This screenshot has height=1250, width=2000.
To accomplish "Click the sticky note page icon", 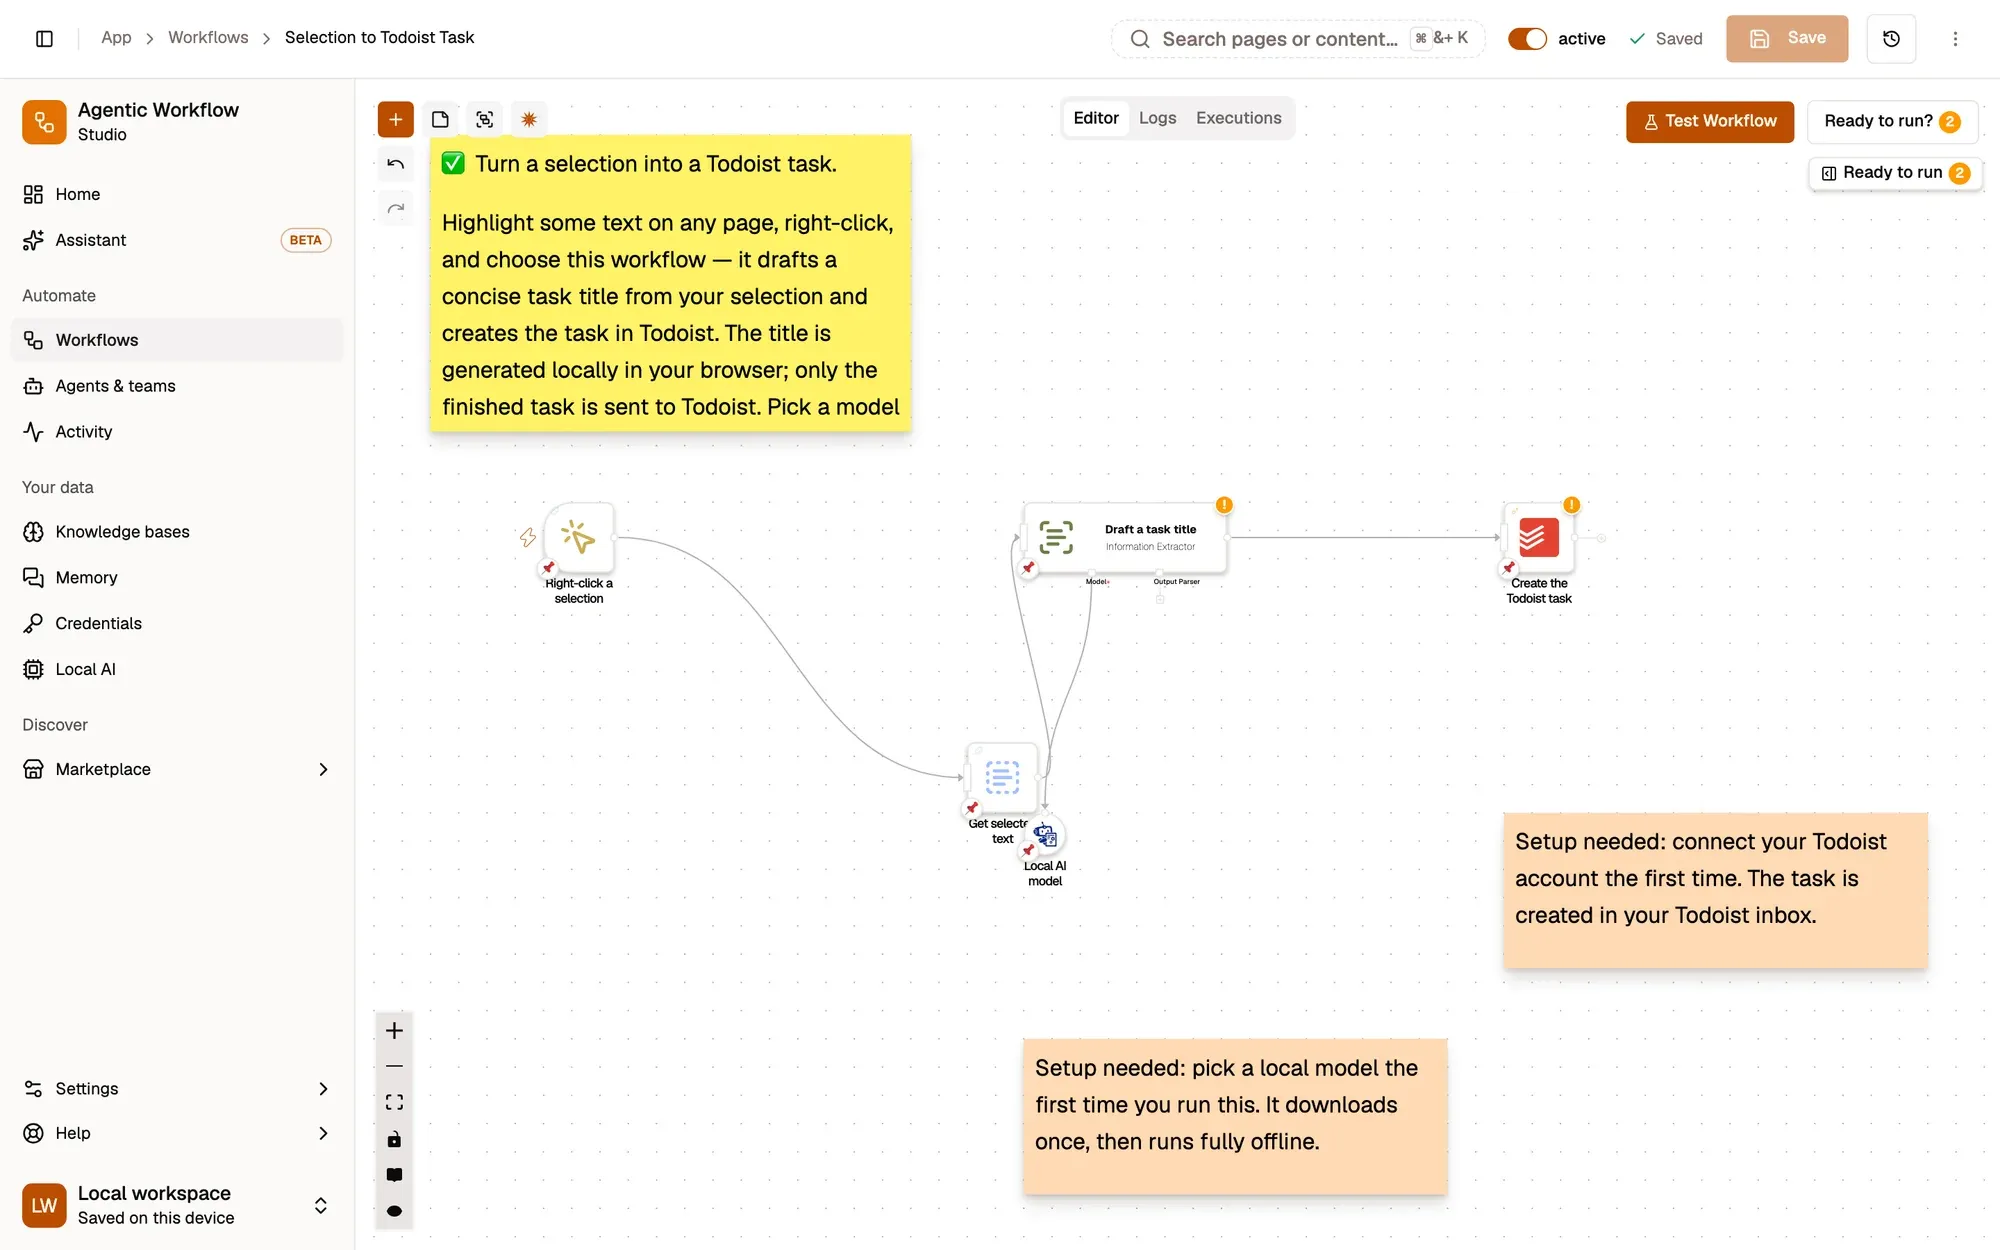I will tap(440, 120).
